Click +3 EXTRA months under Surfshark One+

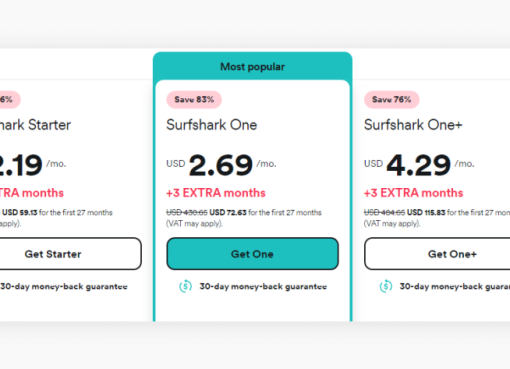(x=413, y=193)
